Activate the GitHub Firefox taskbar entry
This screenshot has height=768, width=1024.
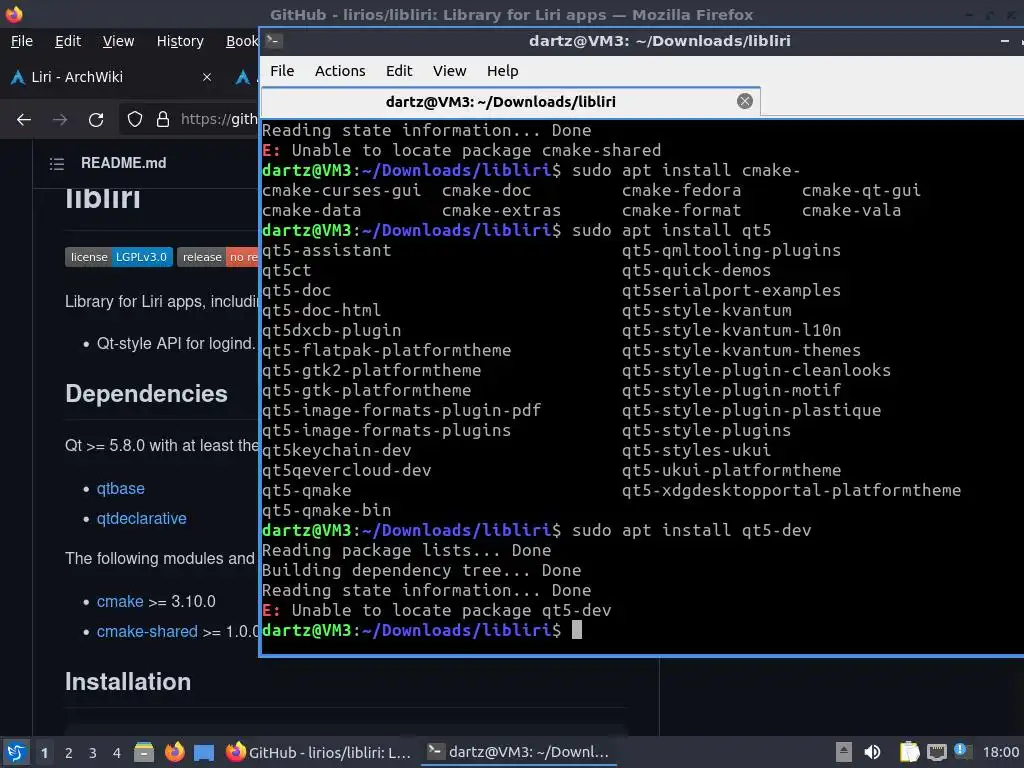[x=318, y=752]
